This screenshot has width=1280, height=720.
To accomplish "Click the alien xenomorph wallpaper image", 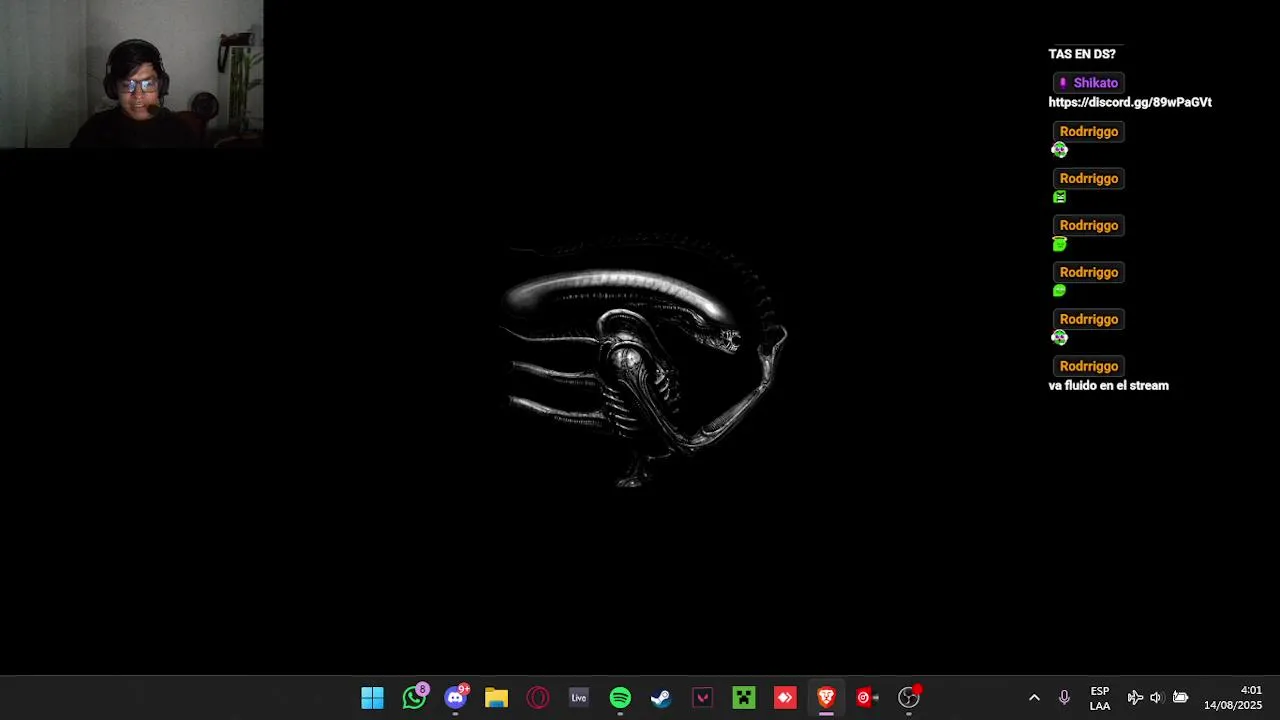I will 645,360.
